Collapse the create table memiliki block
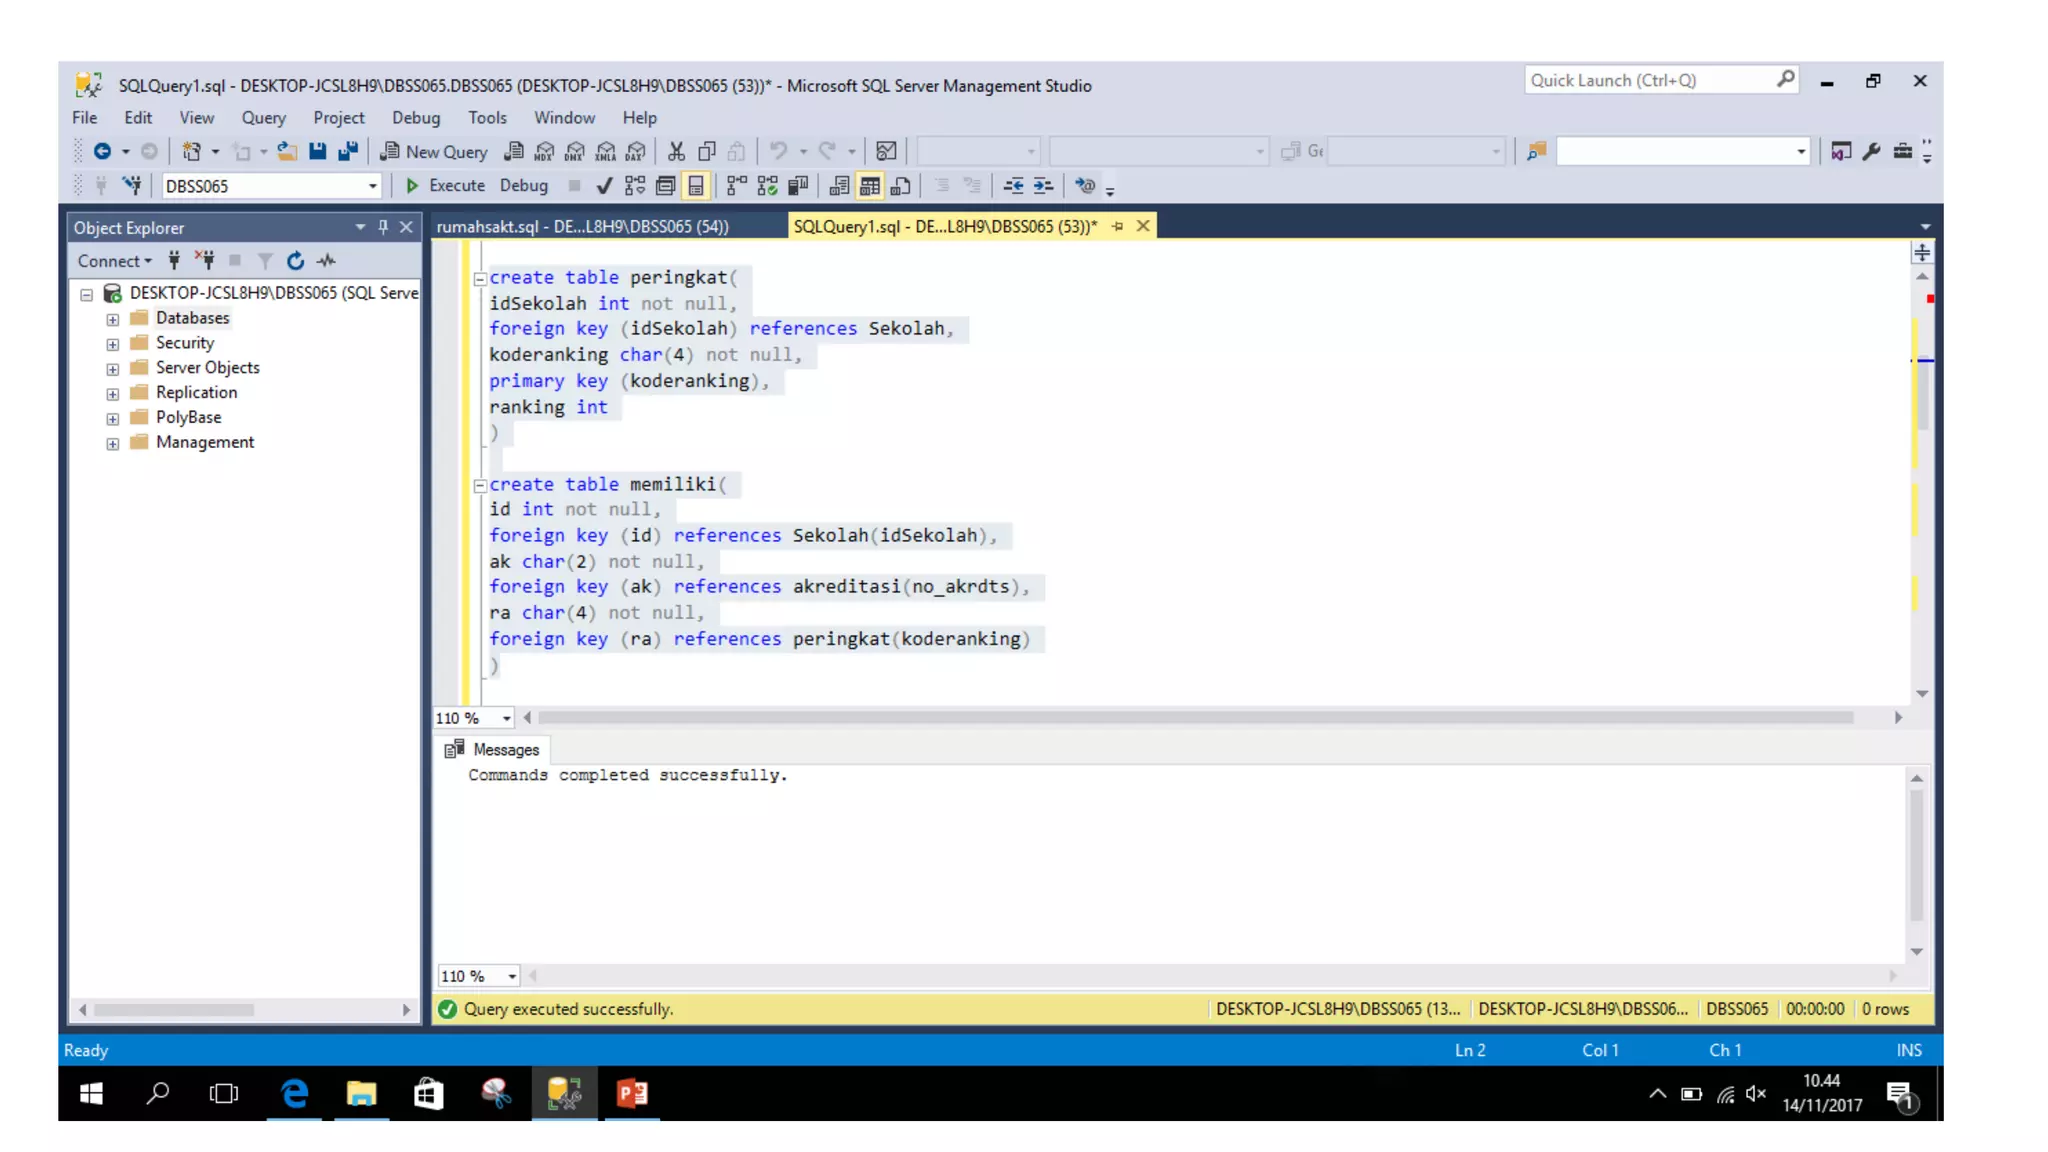This screenshot has width=2048, height=1152. 480,485
